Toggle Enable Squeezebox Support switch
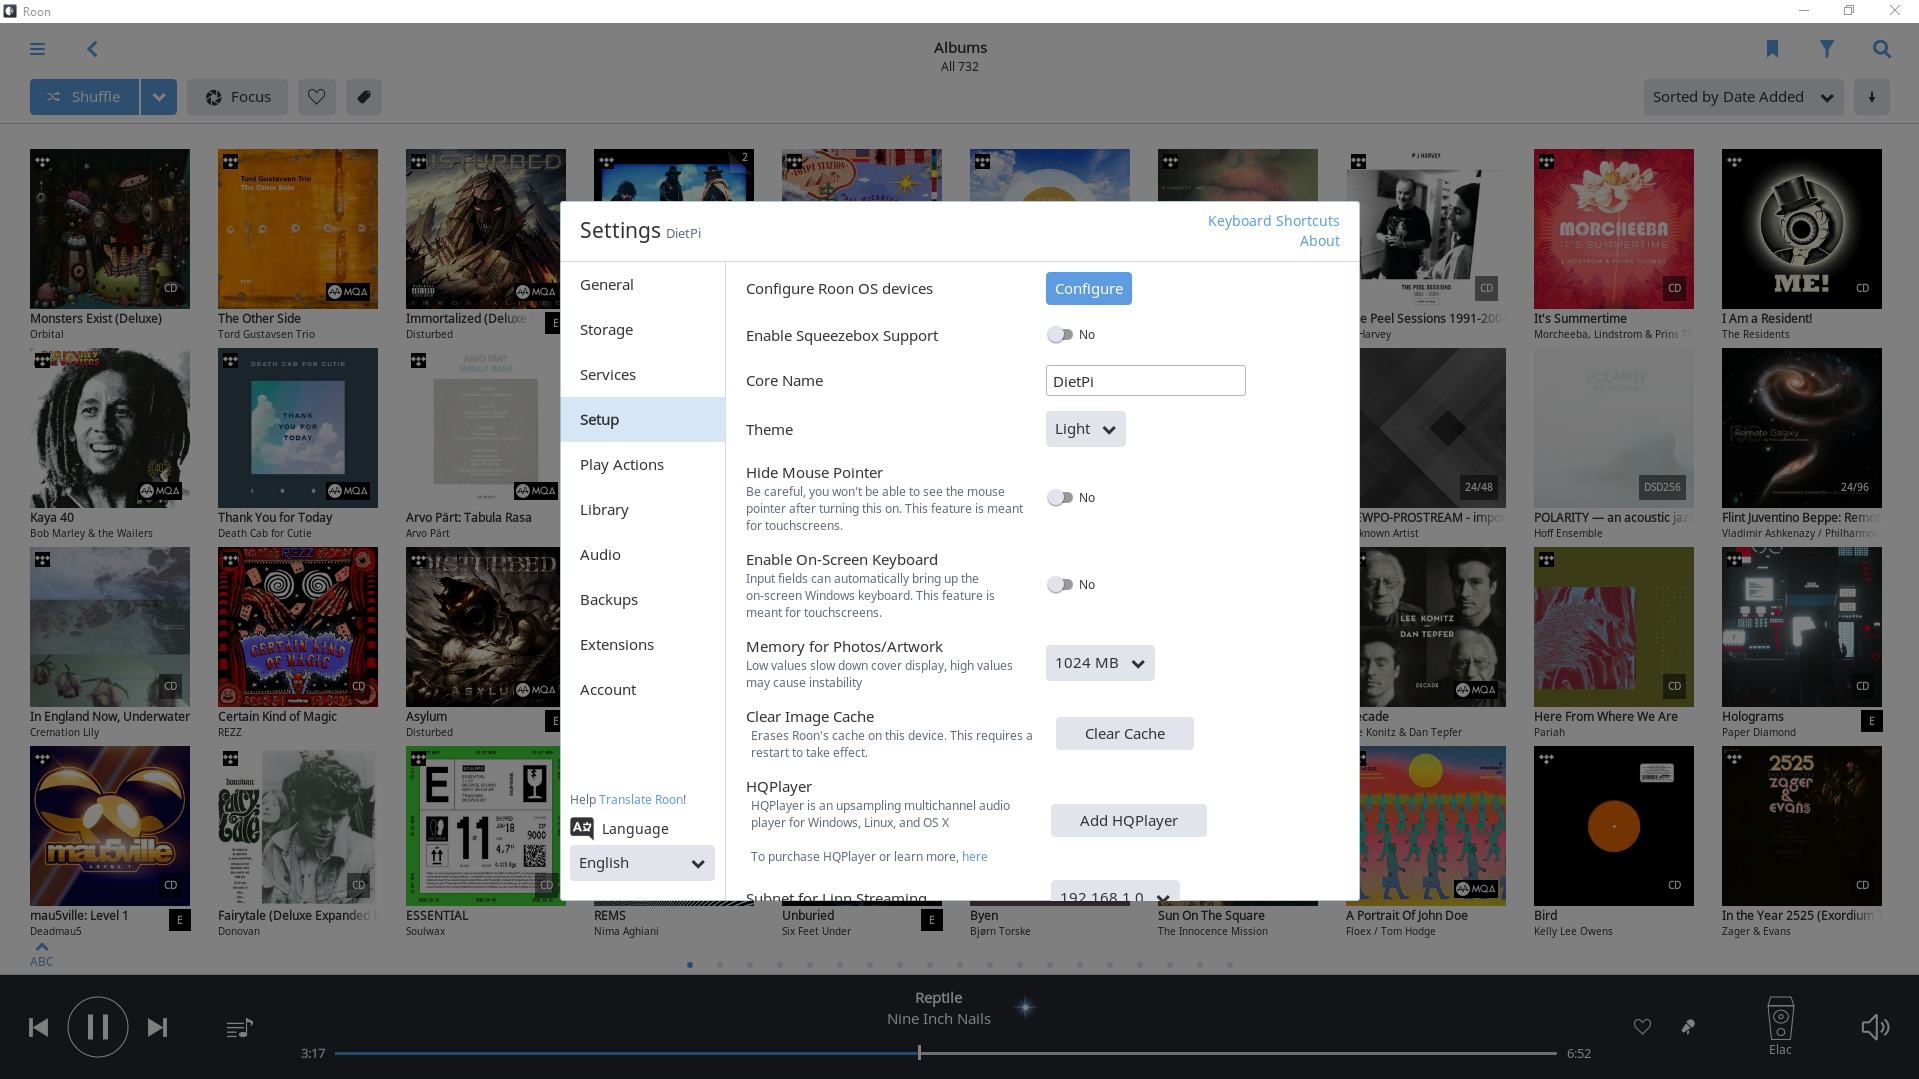Viewport: 1919px width, 1079px height. (x=1060, y=335)
